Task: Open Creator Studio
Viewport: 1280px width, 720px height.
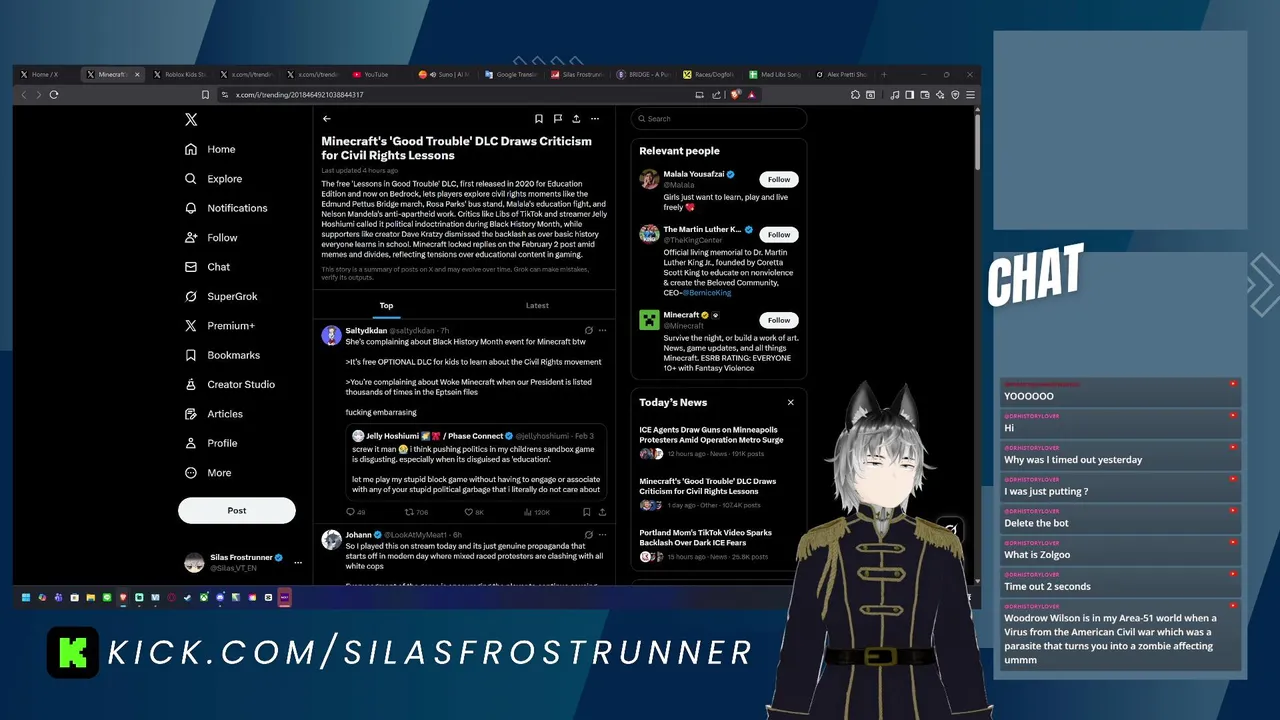Action: point(230,384)
